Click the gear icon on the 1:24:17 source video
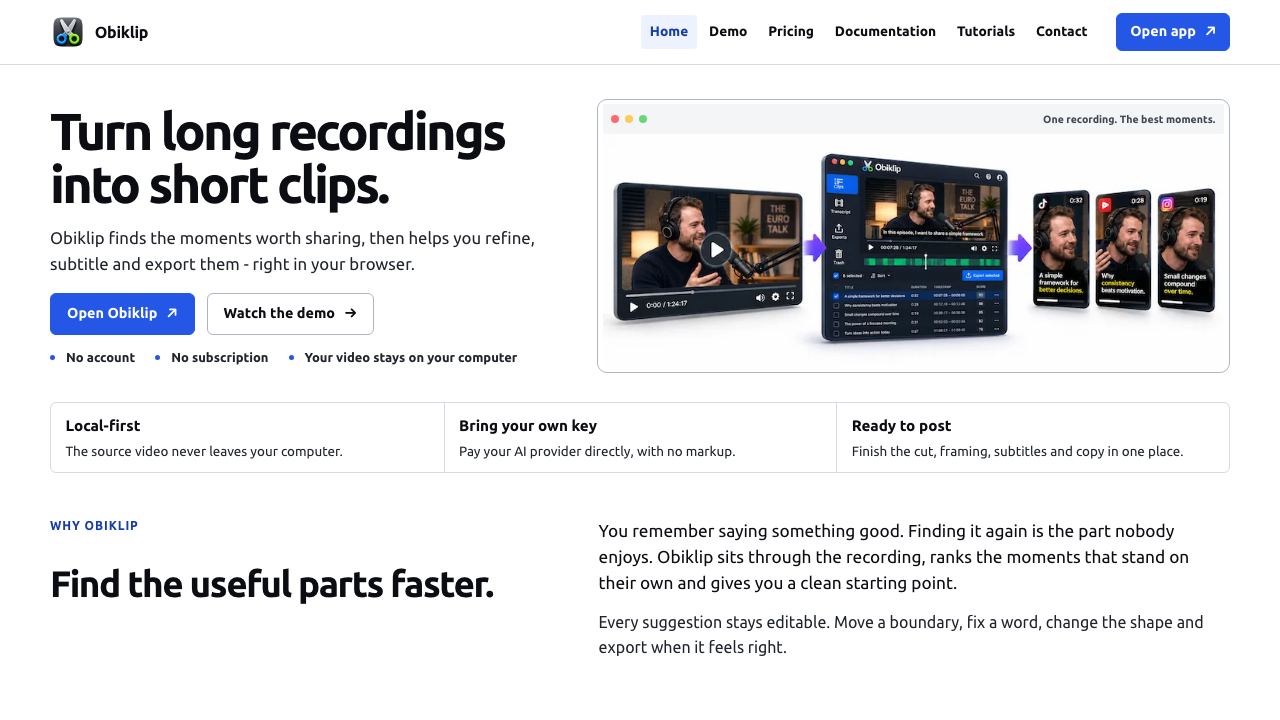 click(775, 297)
